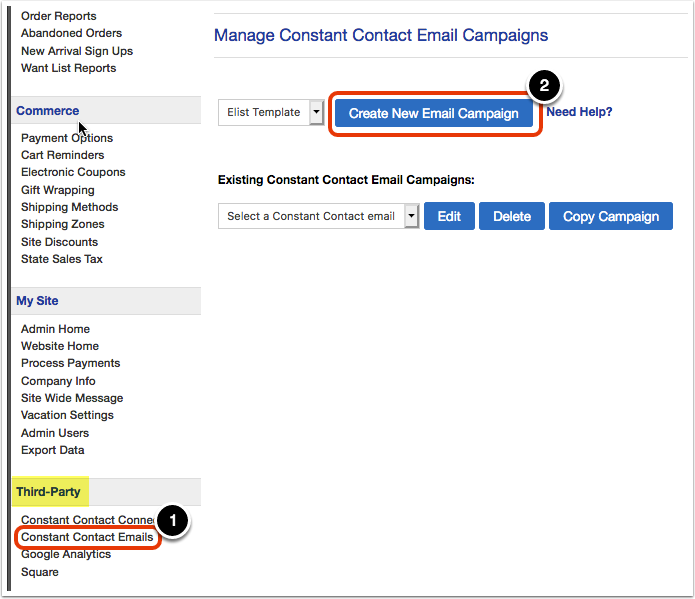Screen dimensions: 695x599
Task: Click the Manage Constant Contact Email Campaigns heading
Action: pos(381,35)
